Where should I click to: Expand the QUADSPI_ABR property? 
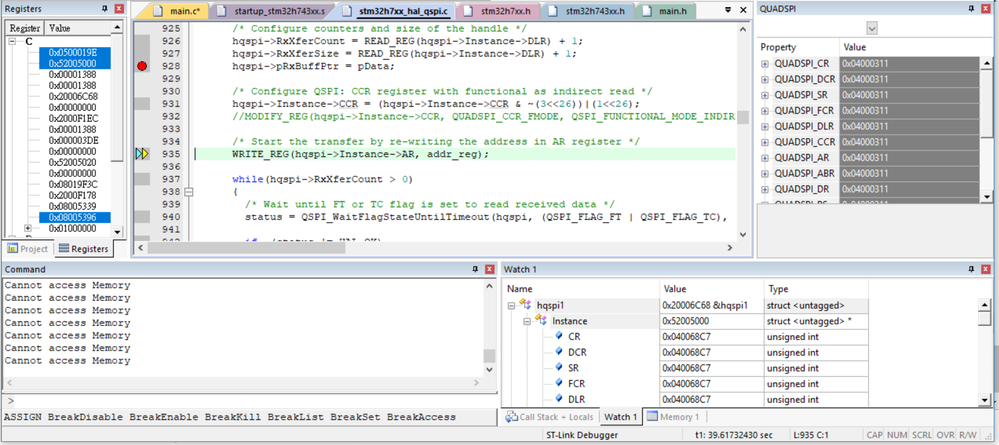pos(765,173)
